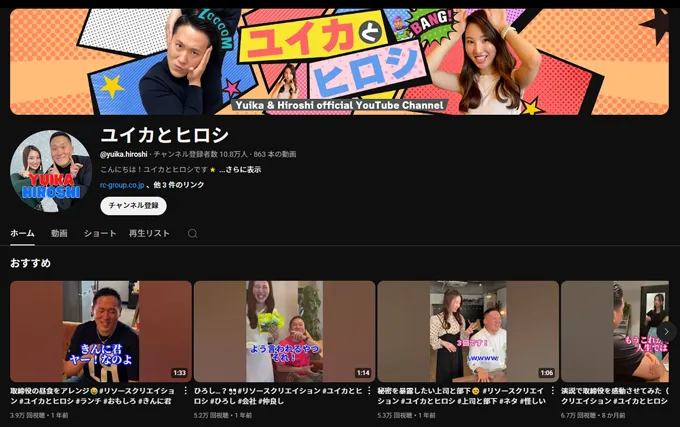Click the next arrow on the video carousel
Viewport: 680px width, 427px height.
tap(666, 332)
